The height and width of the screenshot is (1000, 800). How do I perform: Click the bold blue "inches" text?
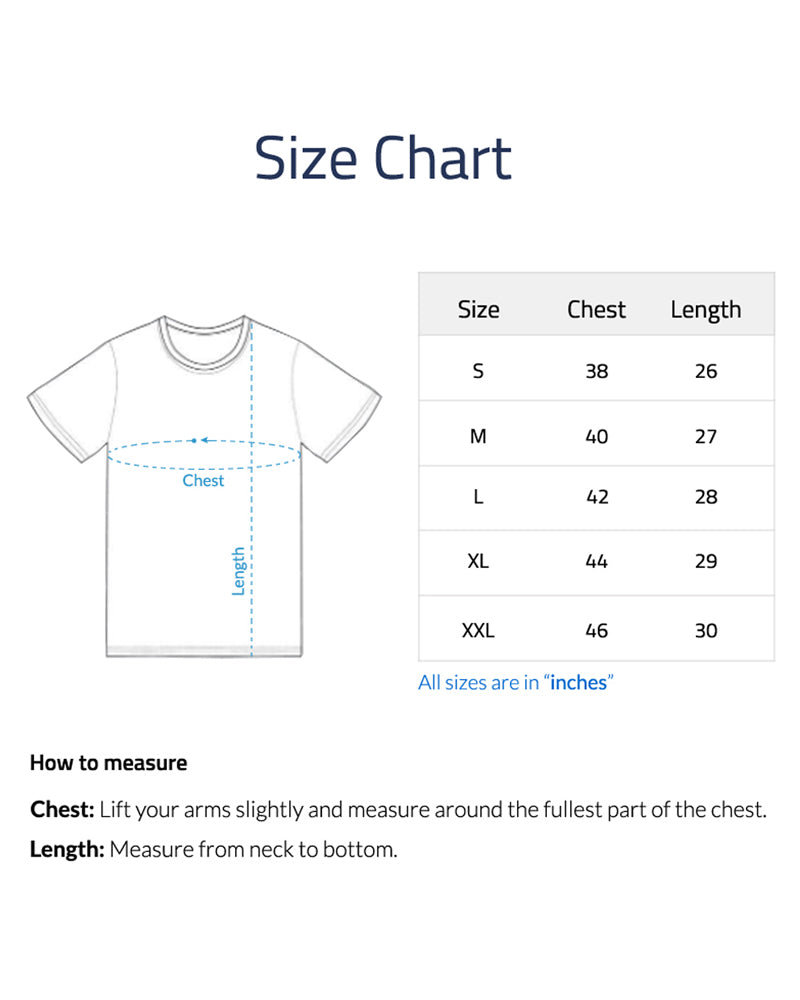[578, 683]
